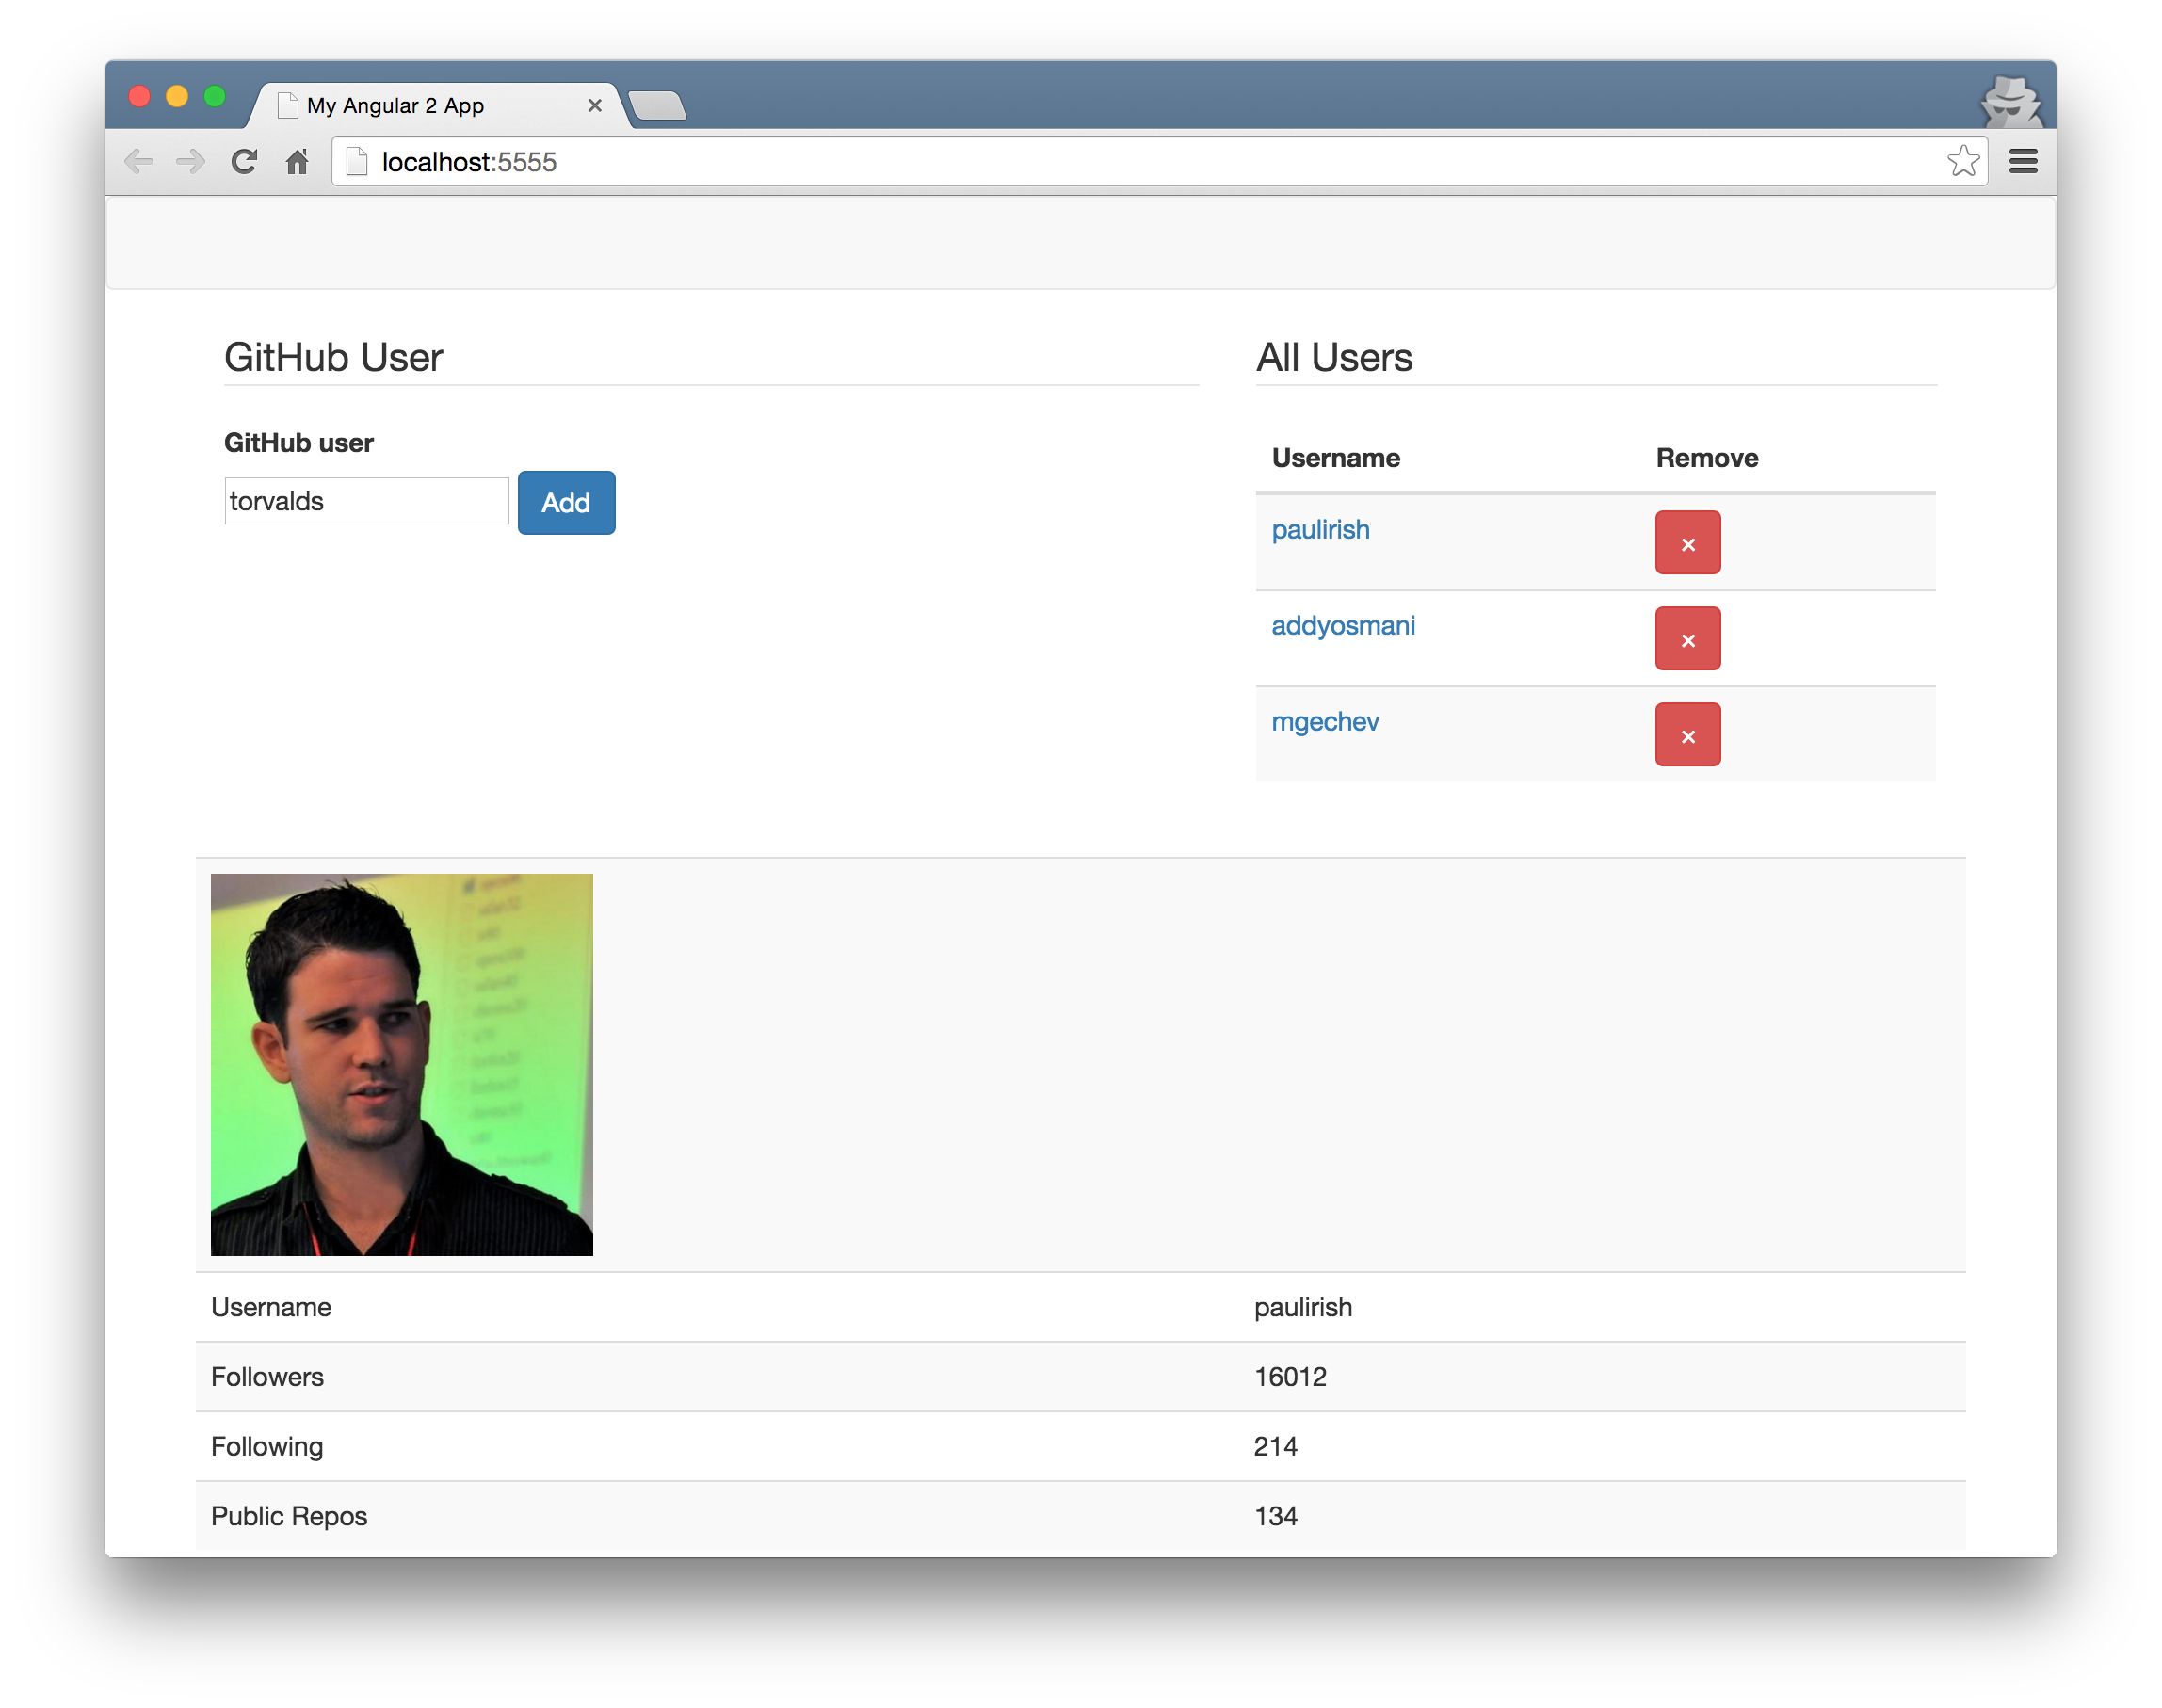Click the browser back arrow
The image size is (2162, 1708).
139,161
